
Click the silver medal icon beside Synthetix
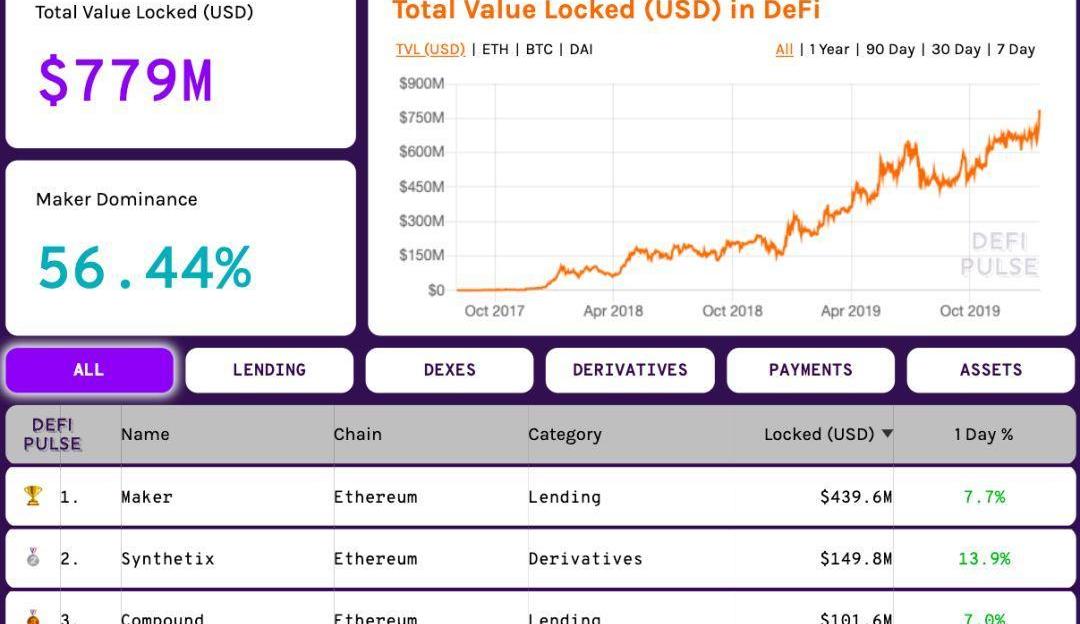33,558
